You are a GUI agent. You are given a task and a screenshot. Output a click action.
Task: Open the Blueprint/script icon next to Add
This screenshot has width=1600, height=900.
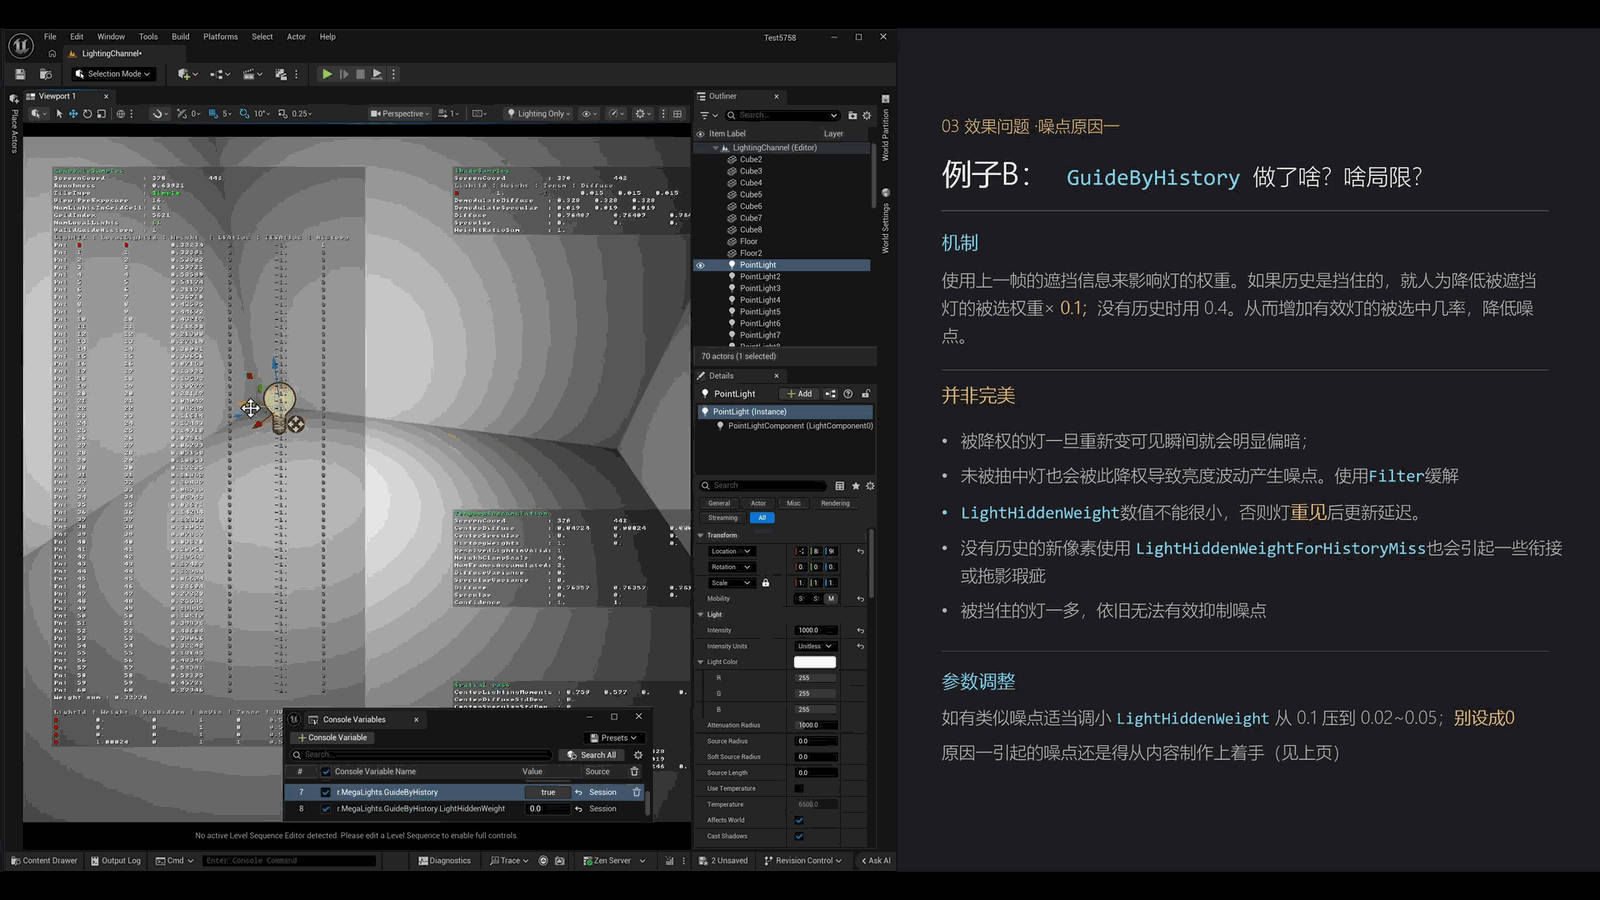click(x=830, y=394)
